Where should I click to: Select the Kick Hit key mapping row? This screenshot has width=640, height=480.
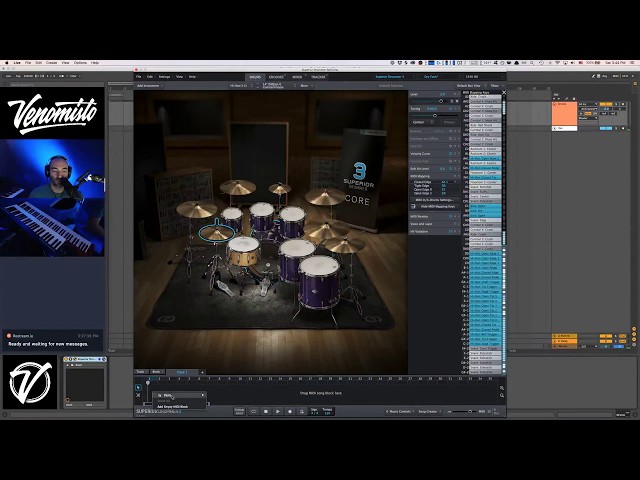[x=485, y=211]
